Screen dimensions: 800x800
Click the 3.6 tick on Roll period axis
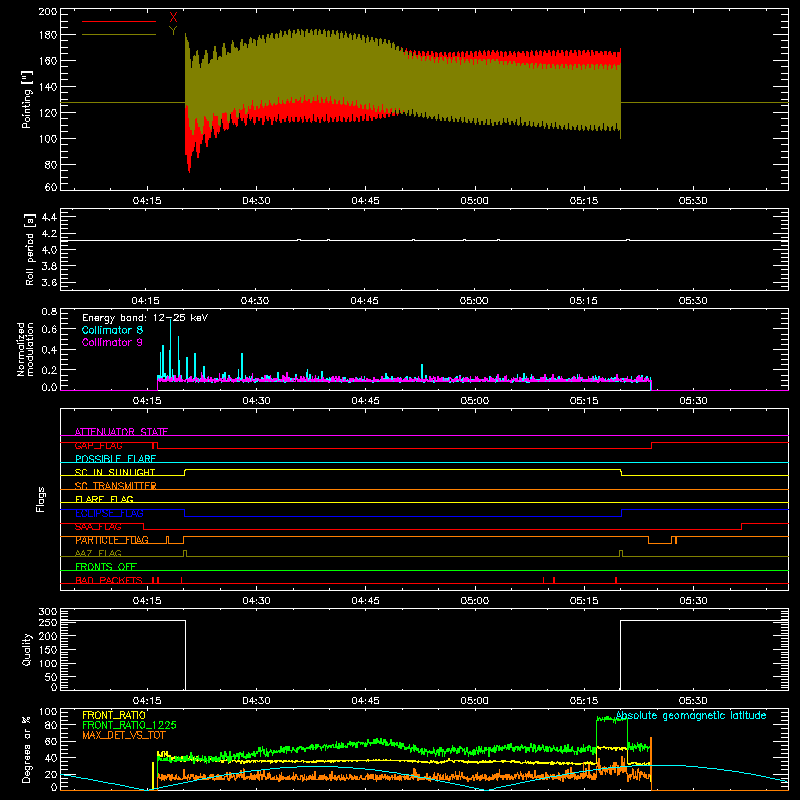point(49,282)
